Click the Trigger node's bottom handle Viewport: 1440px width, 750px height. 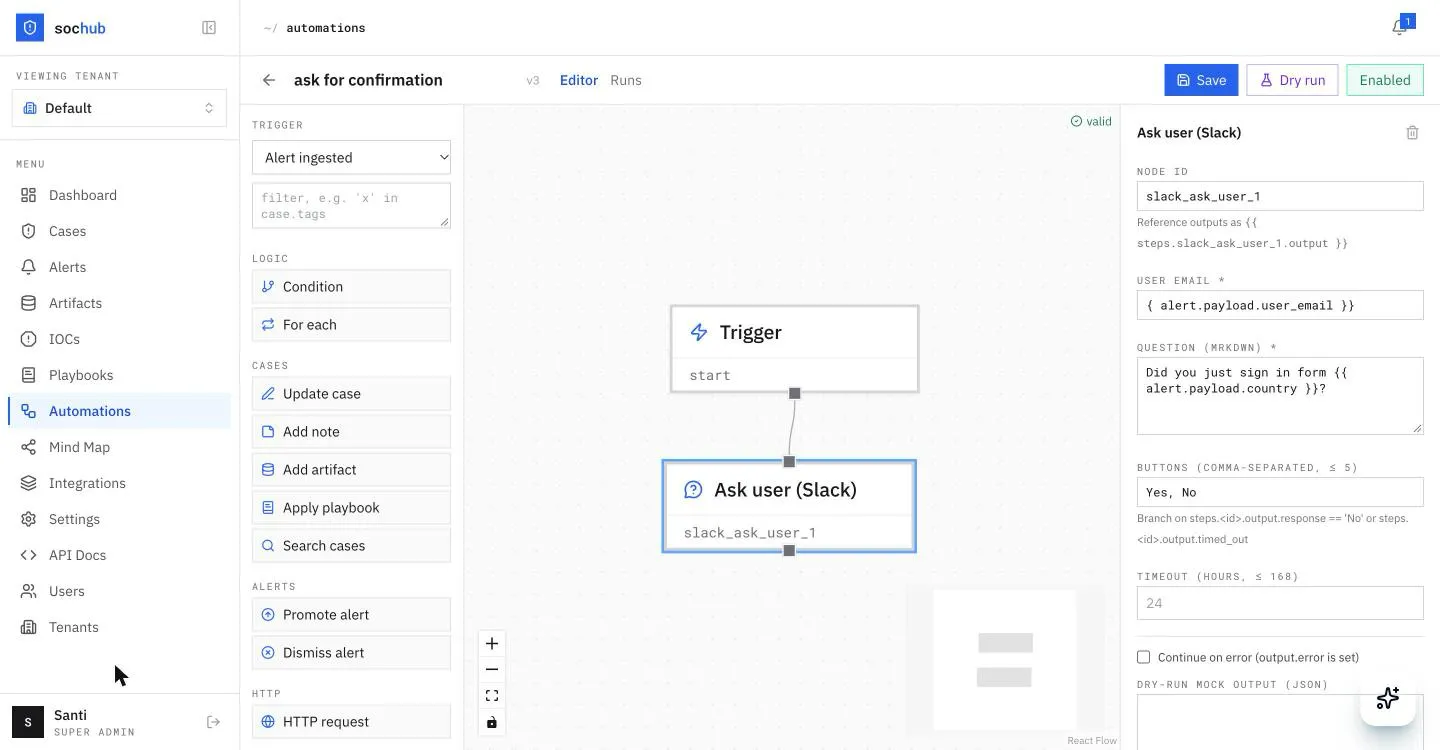[x=794, y=393]
